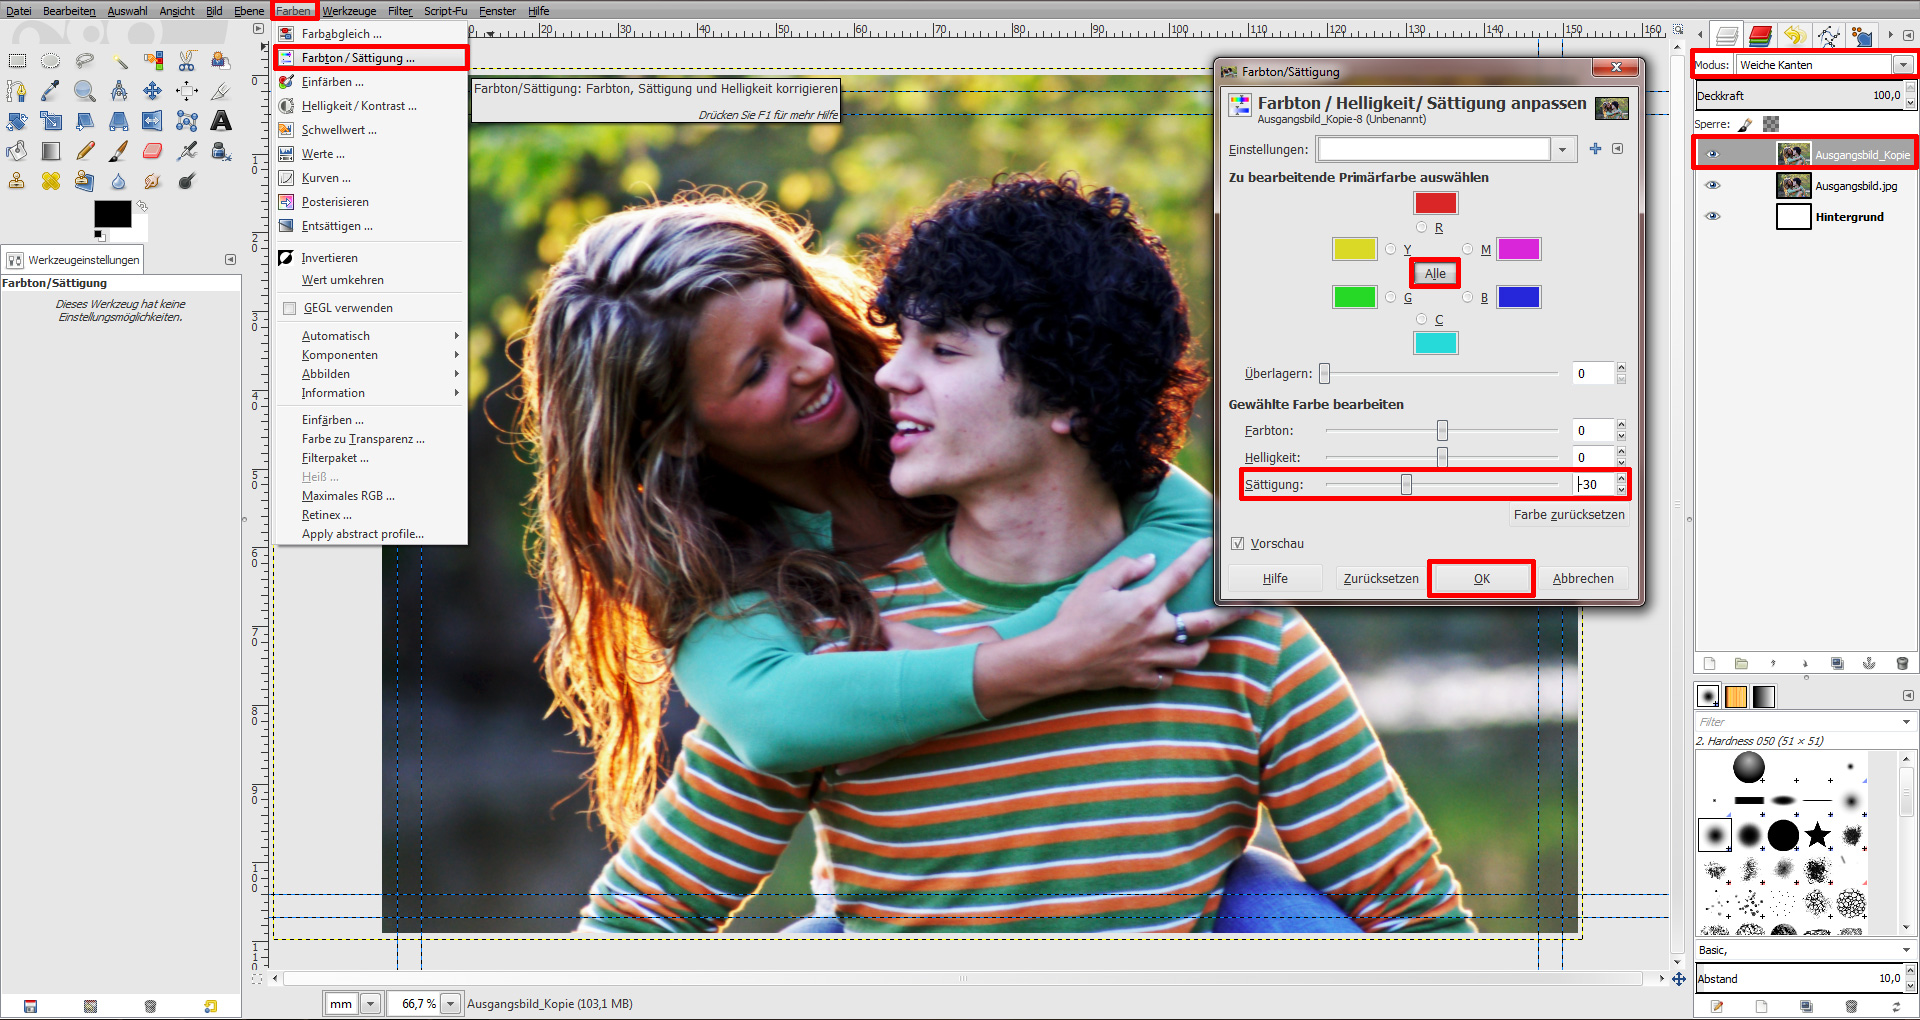Select the cyan primary color swatch
Screen dimensions: 1920x1020
[1437, 342]
